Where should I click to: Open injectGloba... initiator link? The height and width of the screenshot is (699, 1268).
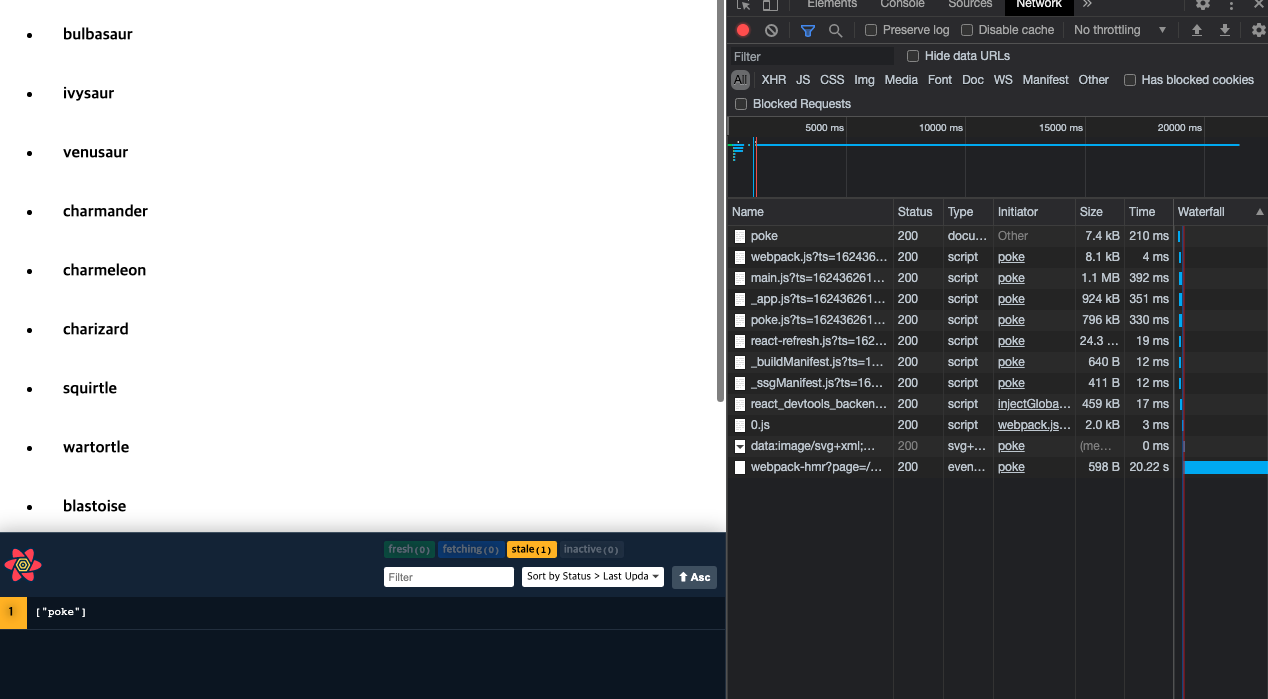tap(1034, 404)
